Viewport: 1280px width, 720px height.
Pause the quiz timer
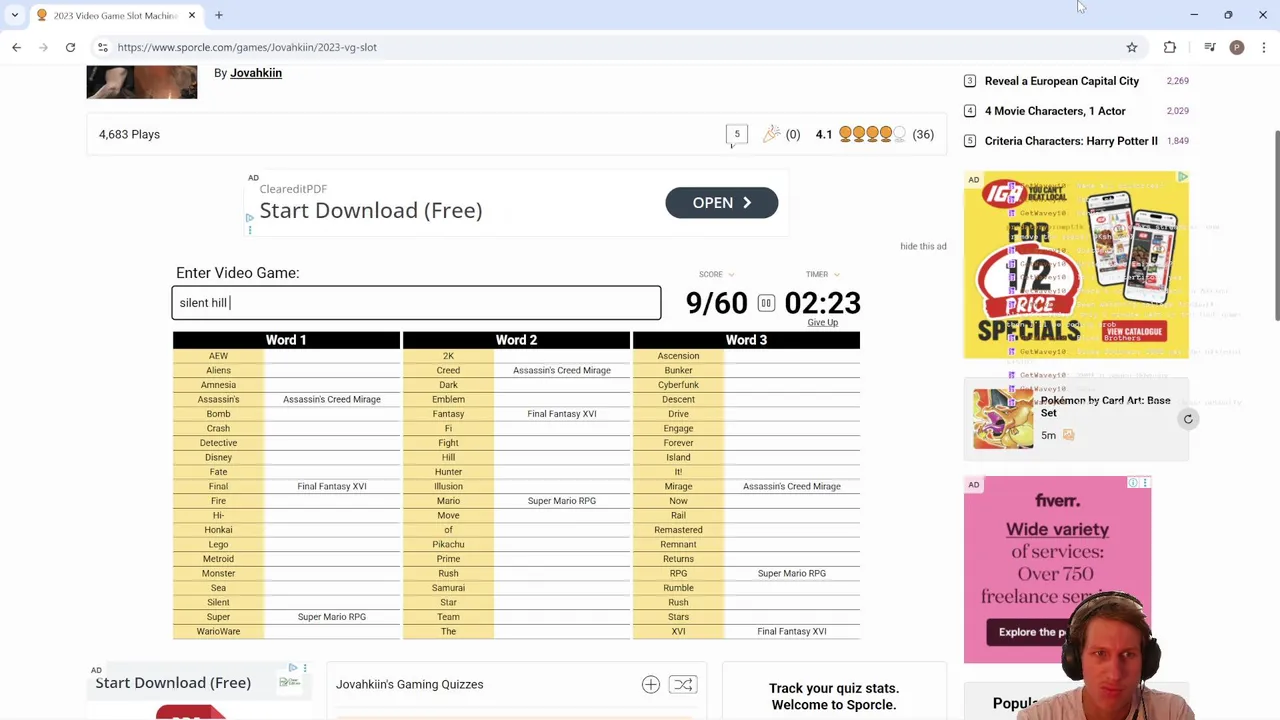pos(766,303)
